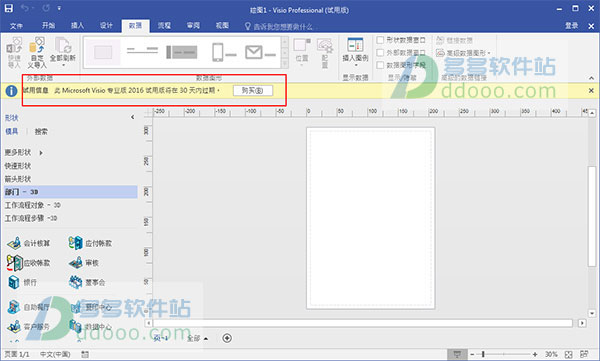The image size is (600, 361).
Task: Enable the 数据图形字段 checkbox
Action: pyautogui.click(x=380, y=65)
